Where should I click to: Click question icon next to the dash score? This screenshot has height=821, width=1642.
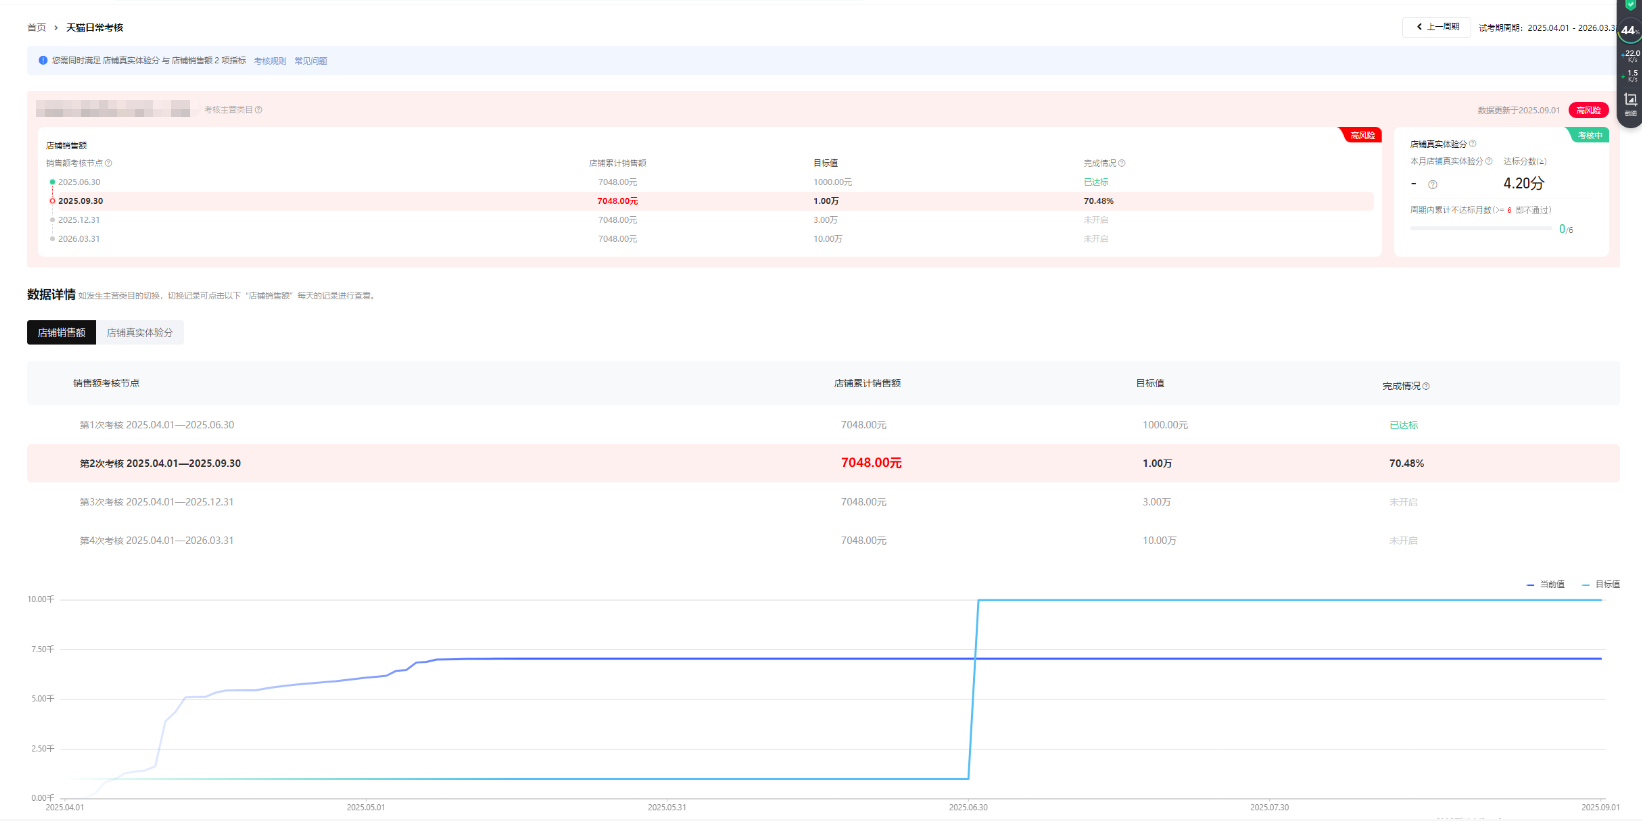tap(1432, 184)
